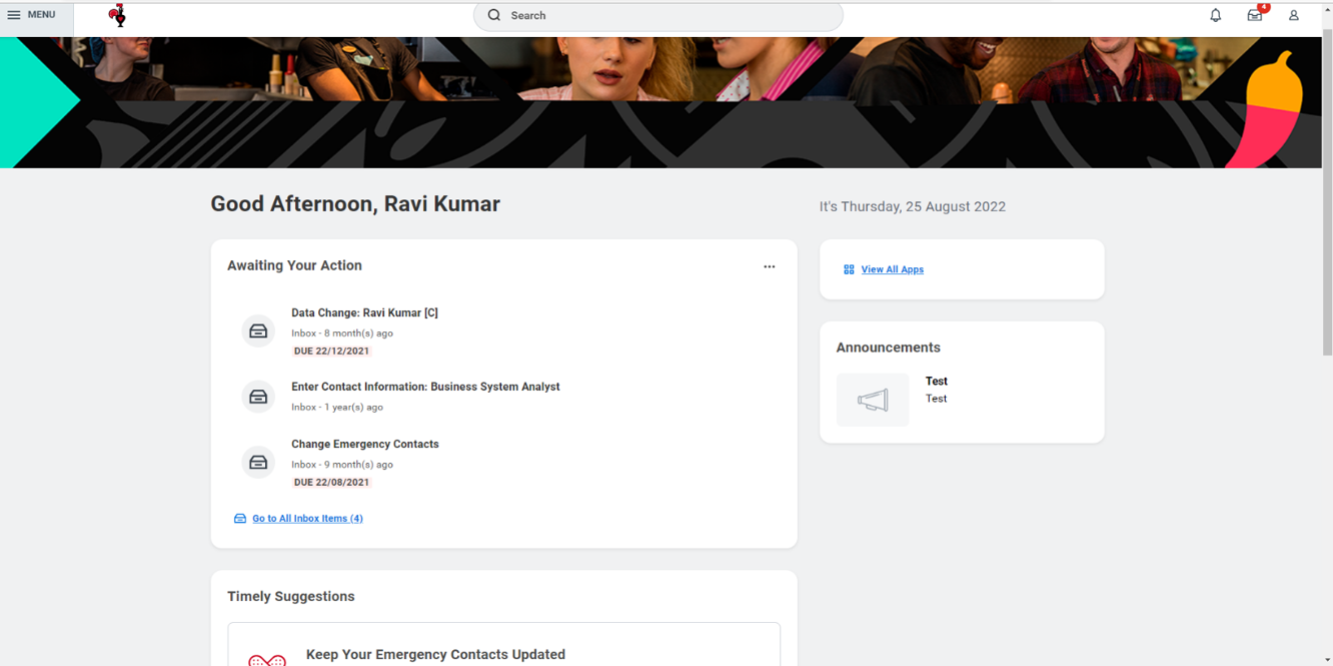Screen dimensions: 1333x666
Task: Click Go to All Inbox Items (4)
Action: tap(307, 518)
